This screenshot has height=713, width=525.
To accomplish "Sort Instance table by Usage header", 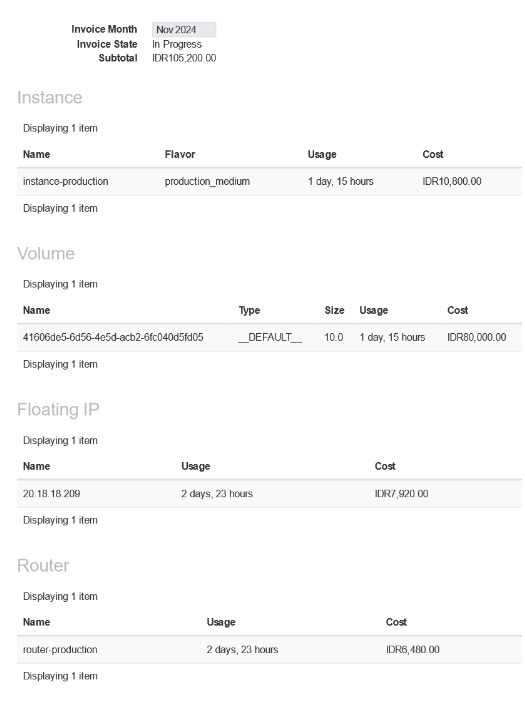I will 322,155.
